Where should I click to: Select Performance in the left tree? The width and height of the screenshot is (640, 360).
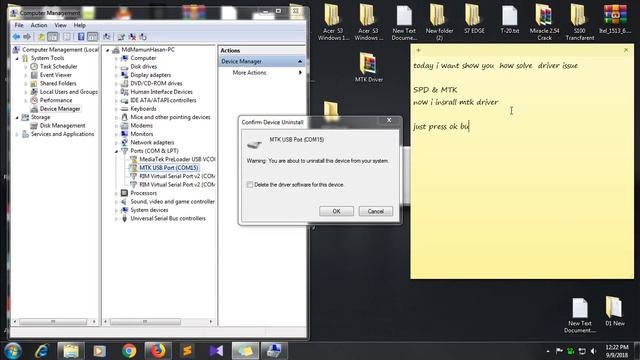pos(56,100)
